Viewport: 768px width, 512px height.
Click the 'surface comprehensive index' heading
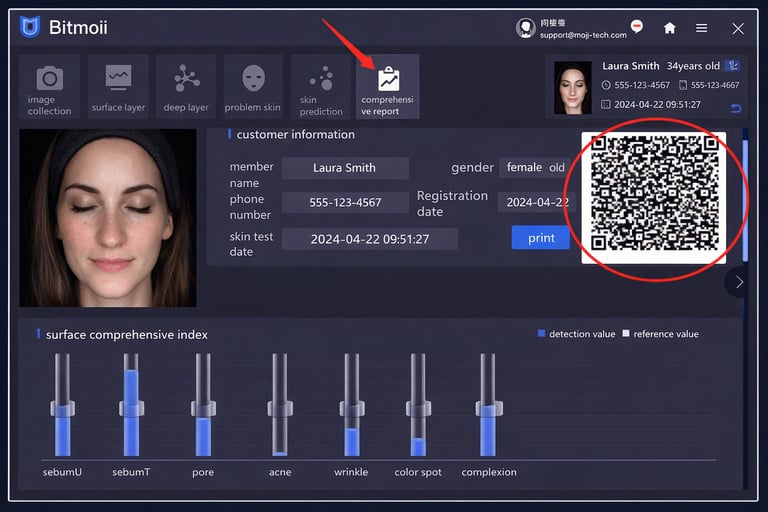pyautogui.click(x=127, y=335)
